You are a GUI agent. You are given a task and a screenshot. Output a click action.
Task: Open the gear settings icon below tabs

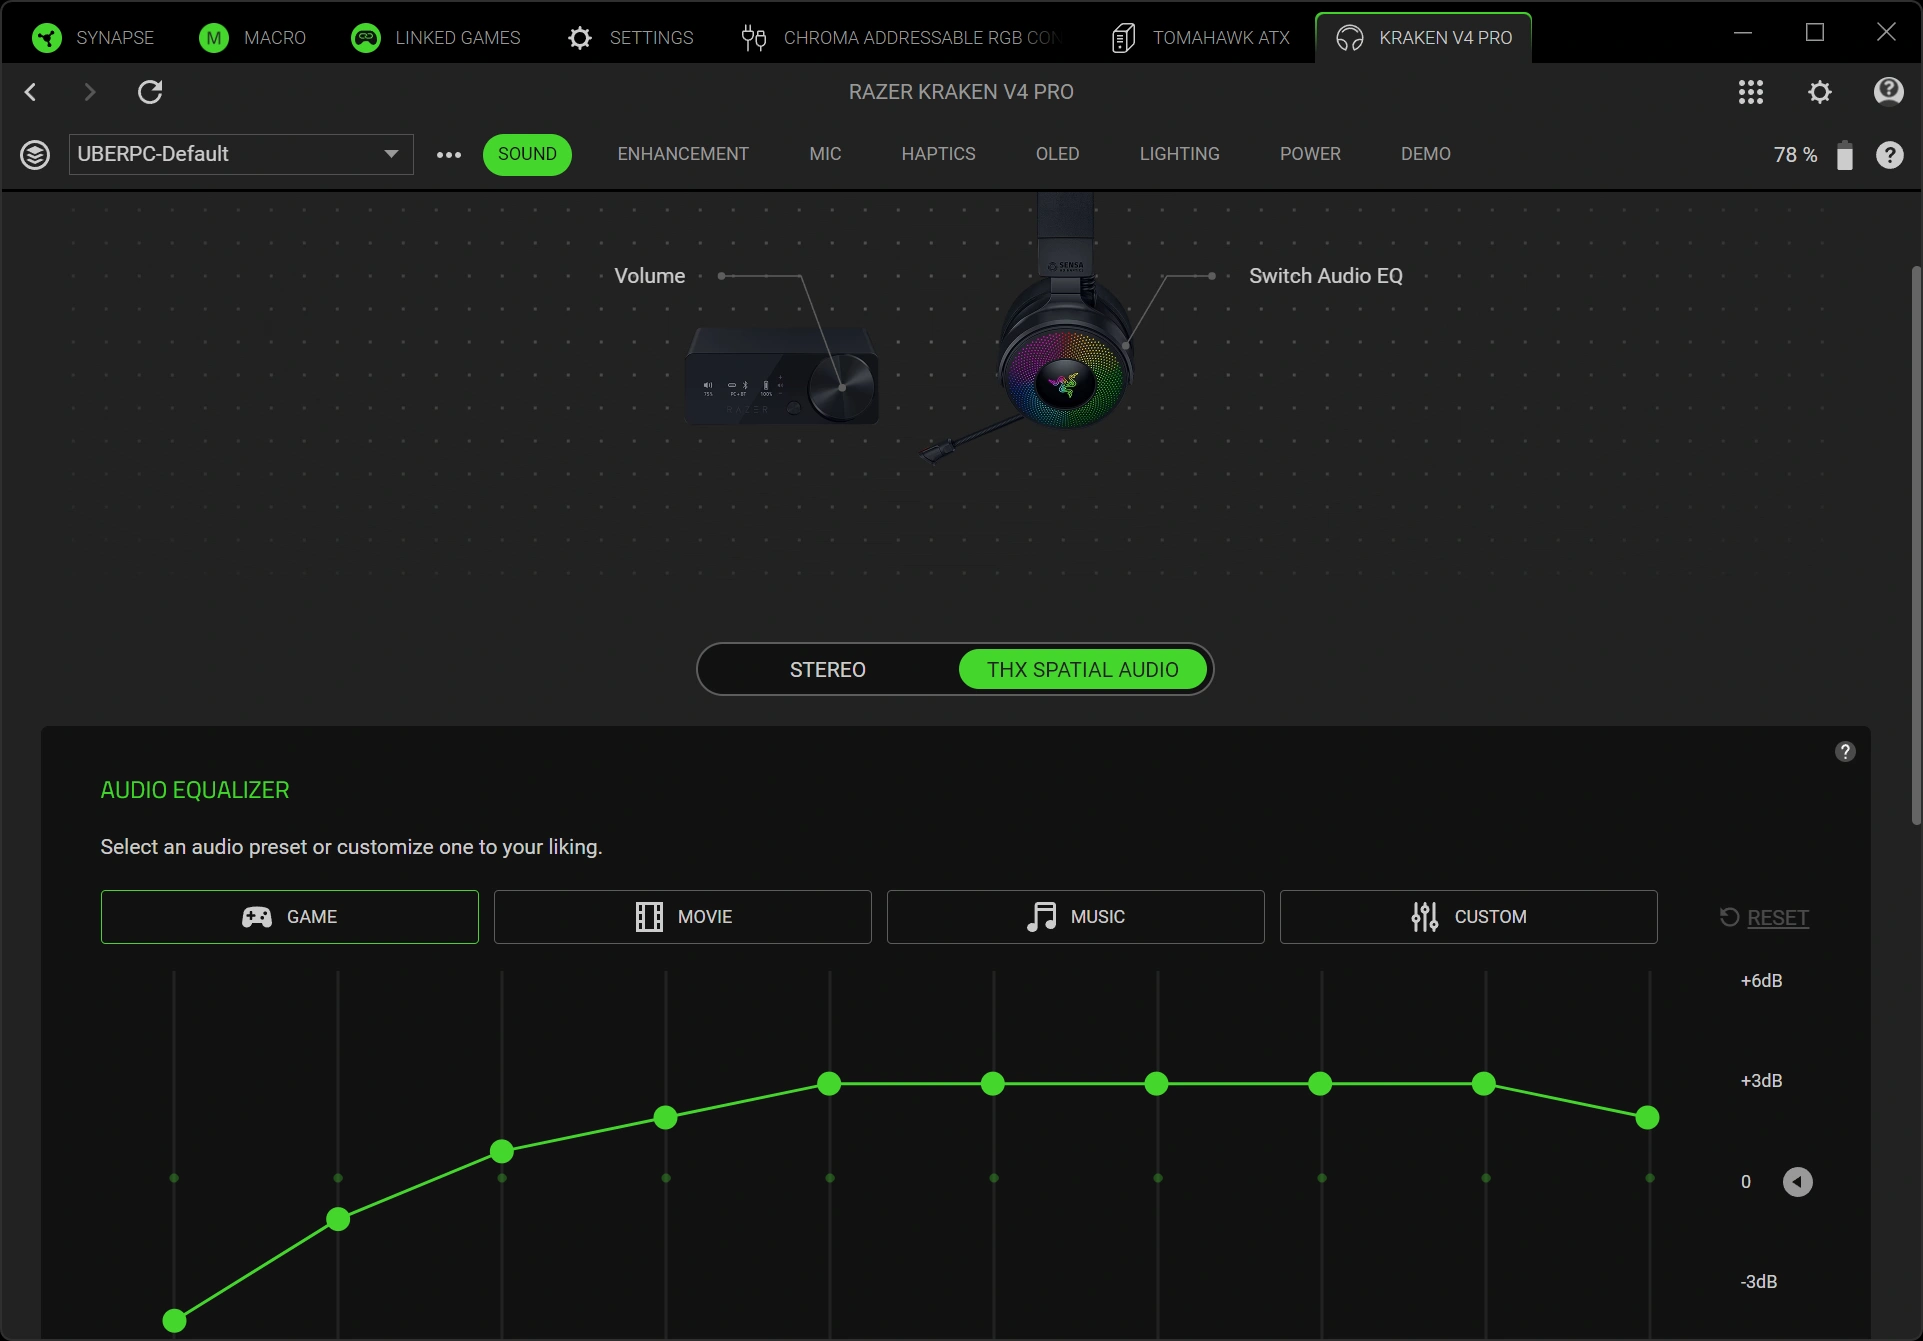1820,92
